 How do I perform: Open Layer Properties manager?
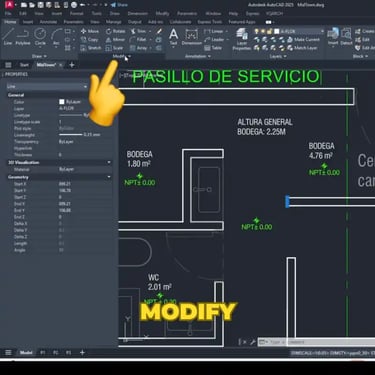click(x=242, y=39)
